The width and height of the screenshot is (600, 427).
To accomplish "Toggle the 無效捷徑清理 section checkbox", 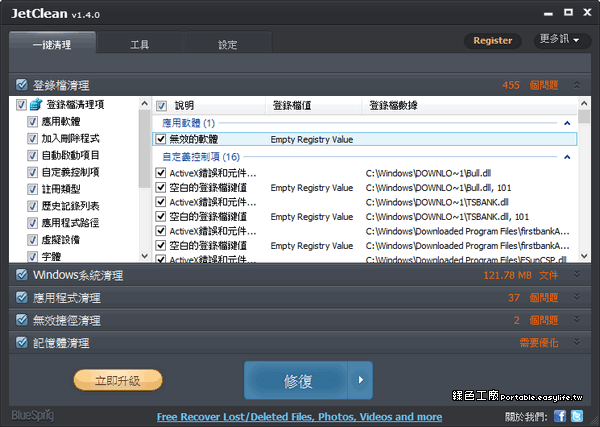I will [x=22, y=319].
